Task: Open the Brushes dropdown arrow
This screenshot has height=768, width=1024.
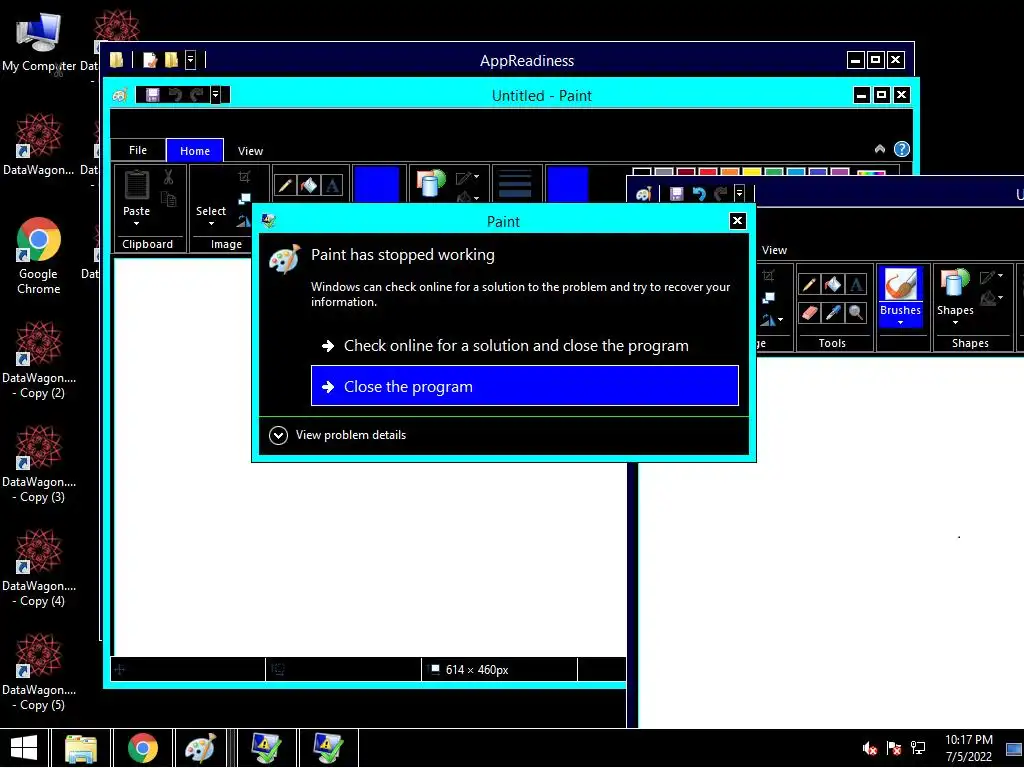Action: pyautogui.click(x=900, y=323)
